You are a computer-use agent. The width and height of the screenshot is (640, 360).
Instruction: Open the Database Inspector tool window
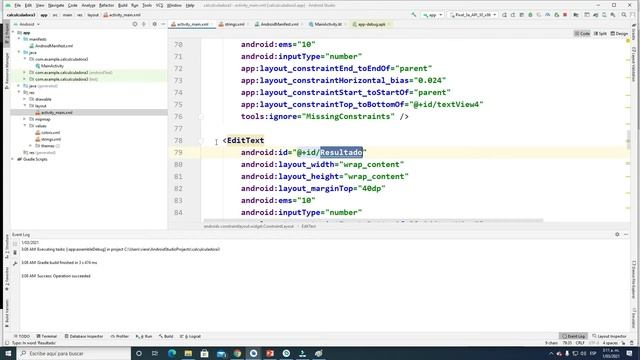[x=84, y=336]
